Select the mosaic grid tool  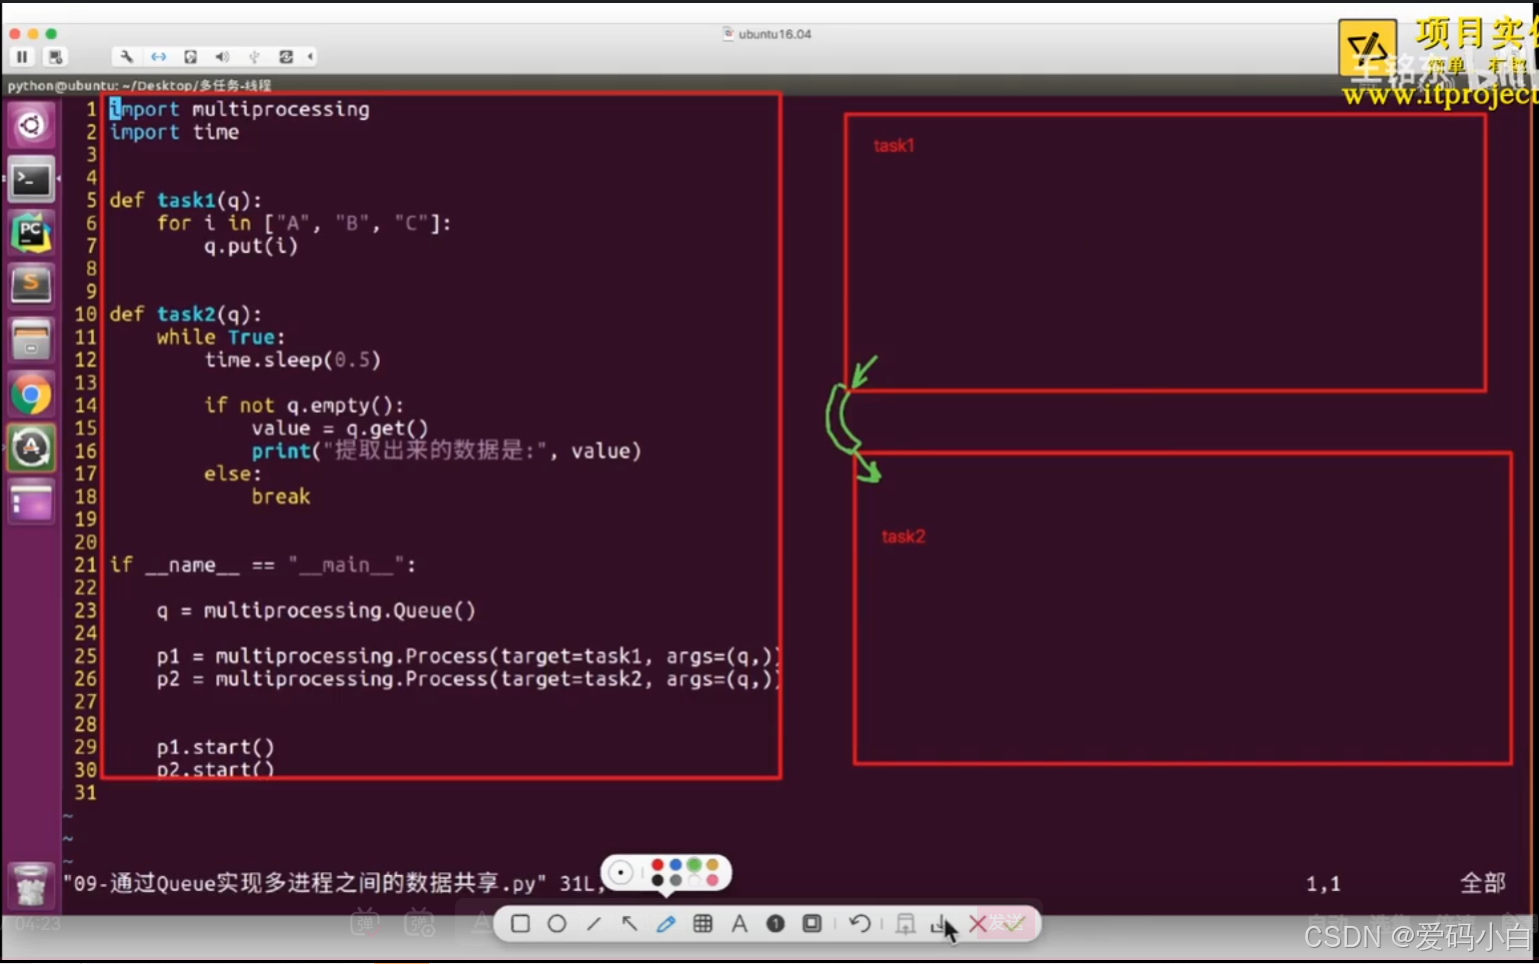click(703, 923)
